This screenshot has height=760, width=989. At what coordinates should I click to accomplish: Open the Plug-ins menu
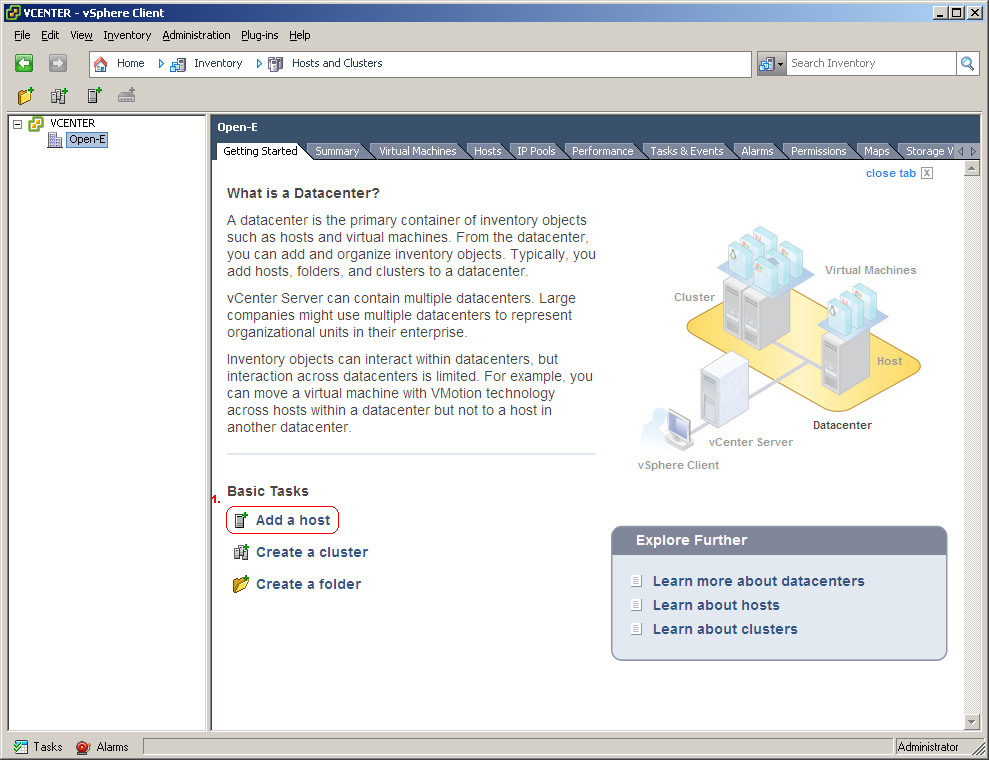click(x=260, y=35)
